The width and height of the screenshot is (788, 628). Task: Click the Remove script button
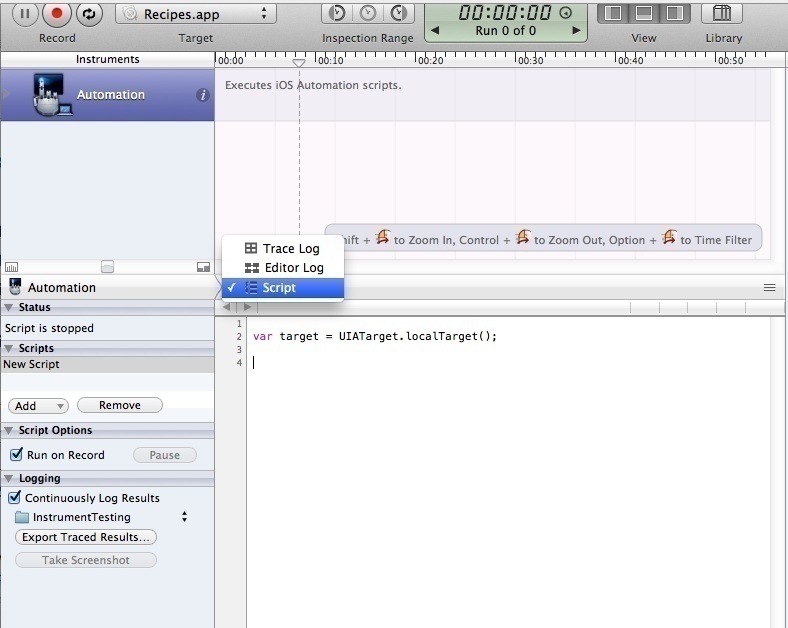(x=120, y=405)
